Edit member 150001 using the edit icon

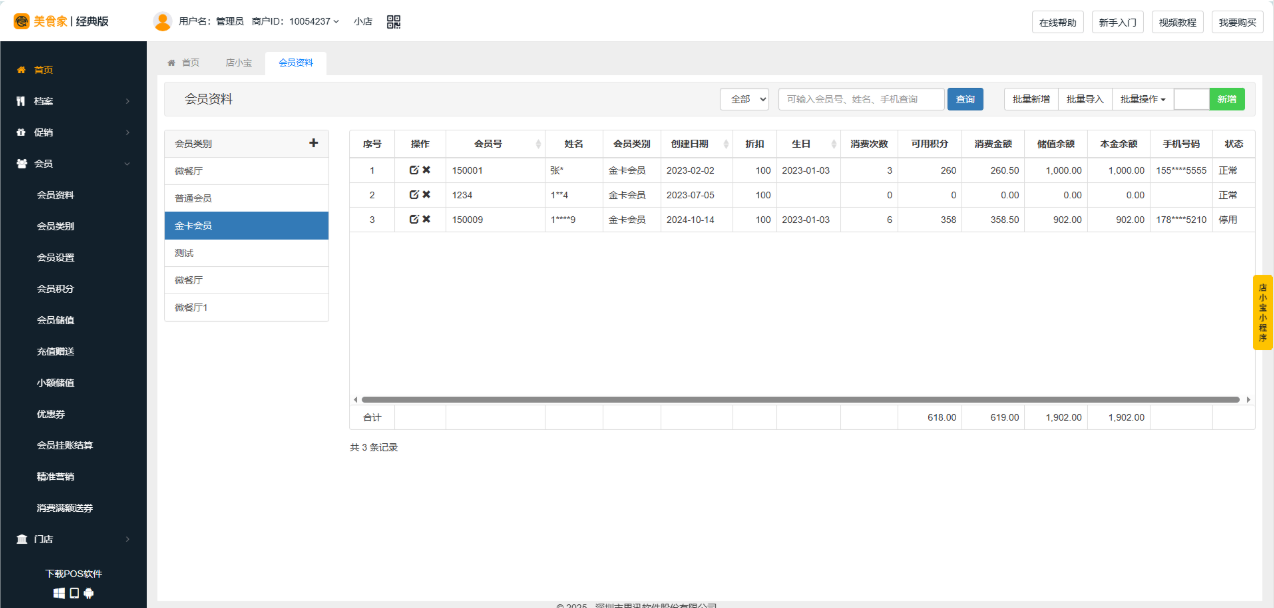[414, 170]
